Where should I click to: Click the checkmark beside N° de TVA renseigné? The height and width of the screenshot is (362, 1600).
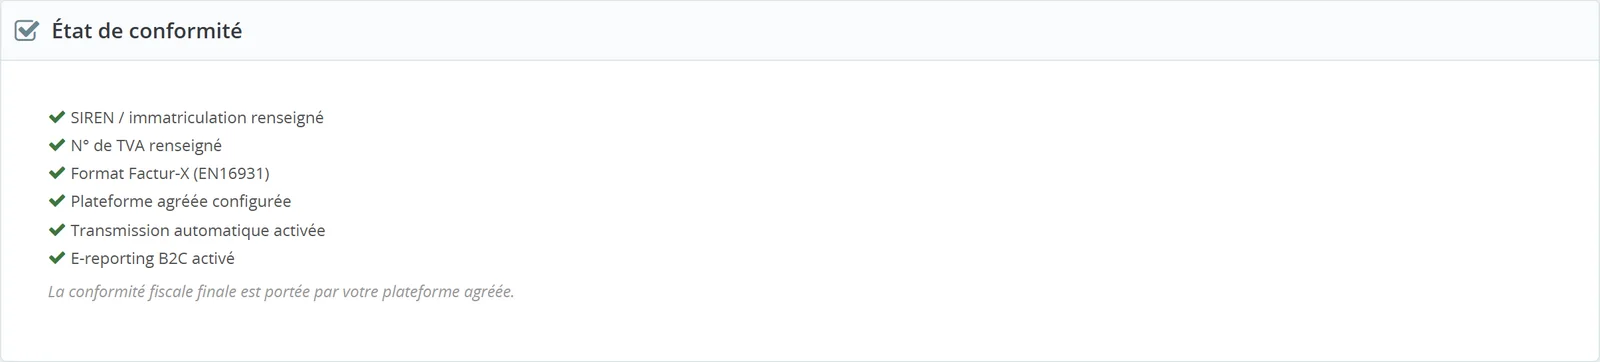pyautogui.click(x=57, y=145)
